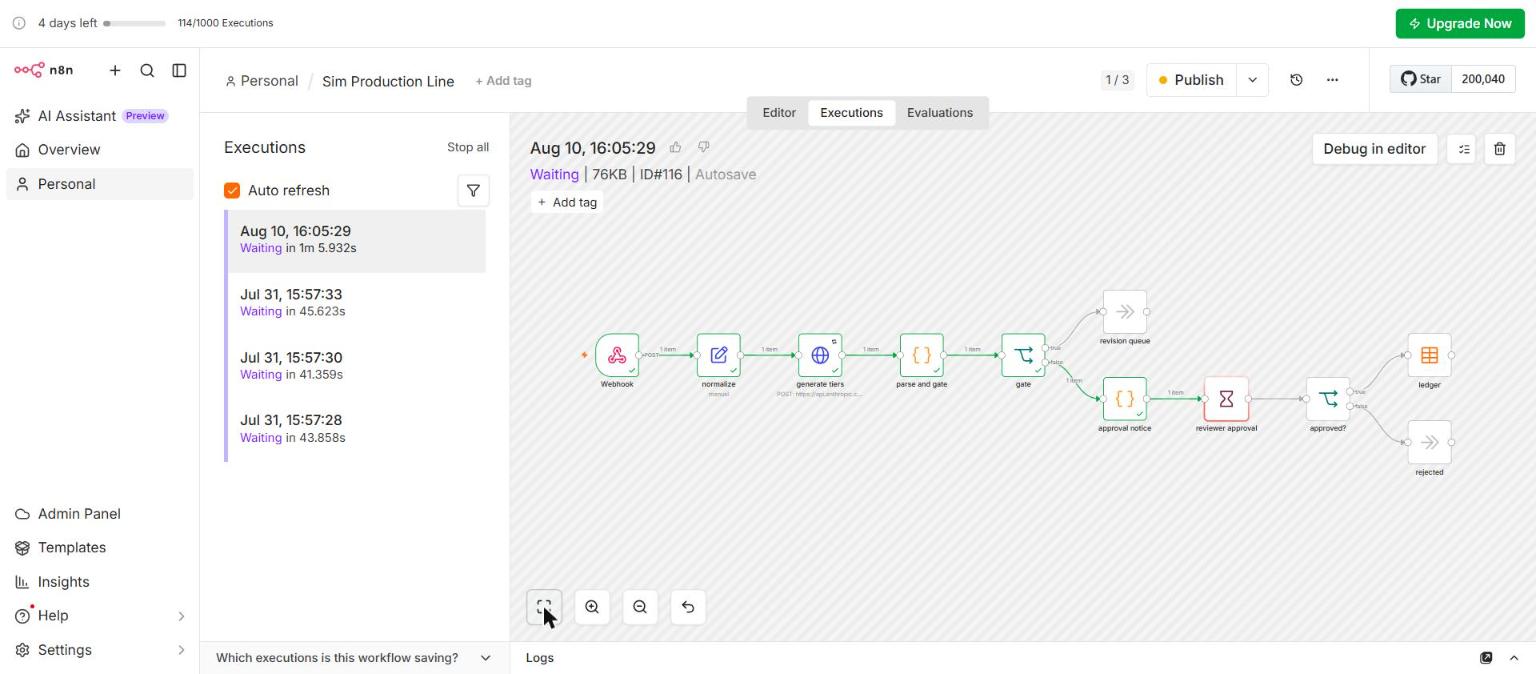
Task: Open the executions filter funnel icon
Action: (x=473, y=190)
